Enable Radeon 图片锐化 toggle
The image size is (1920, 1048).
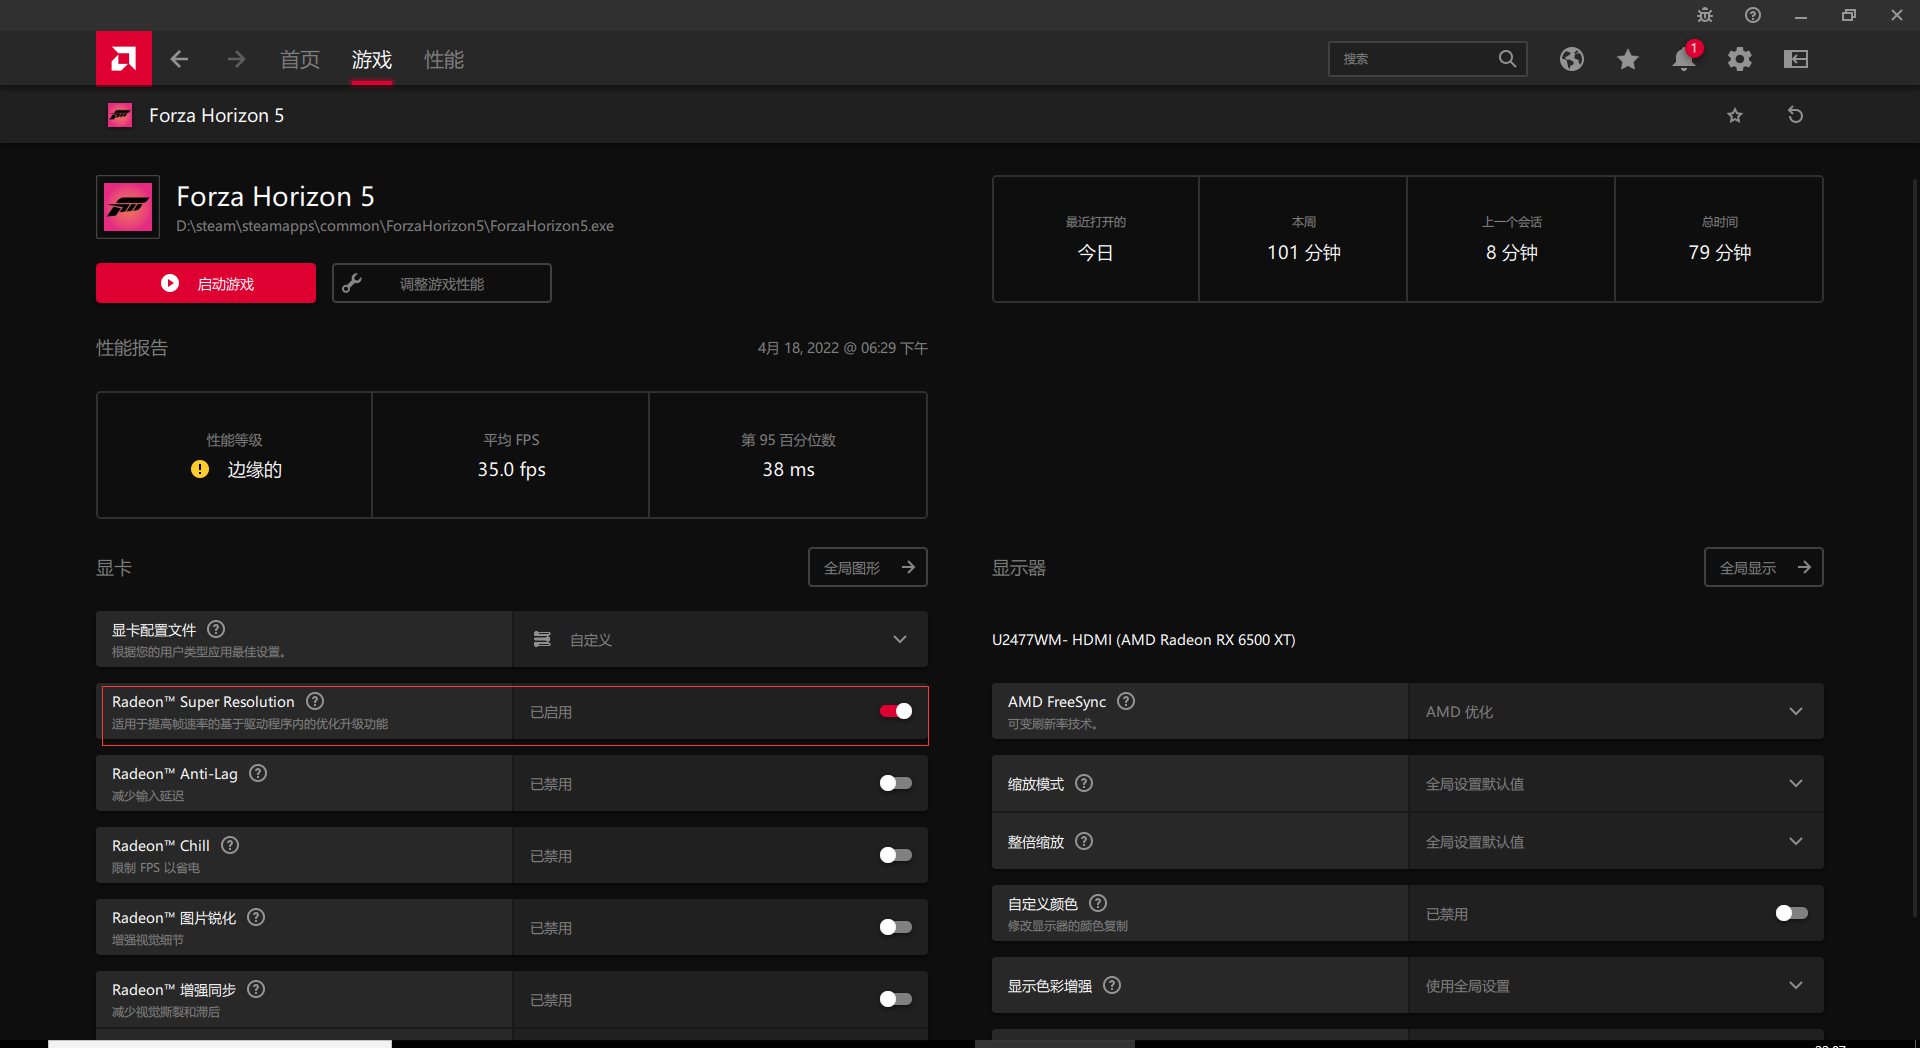pos(896,927)
